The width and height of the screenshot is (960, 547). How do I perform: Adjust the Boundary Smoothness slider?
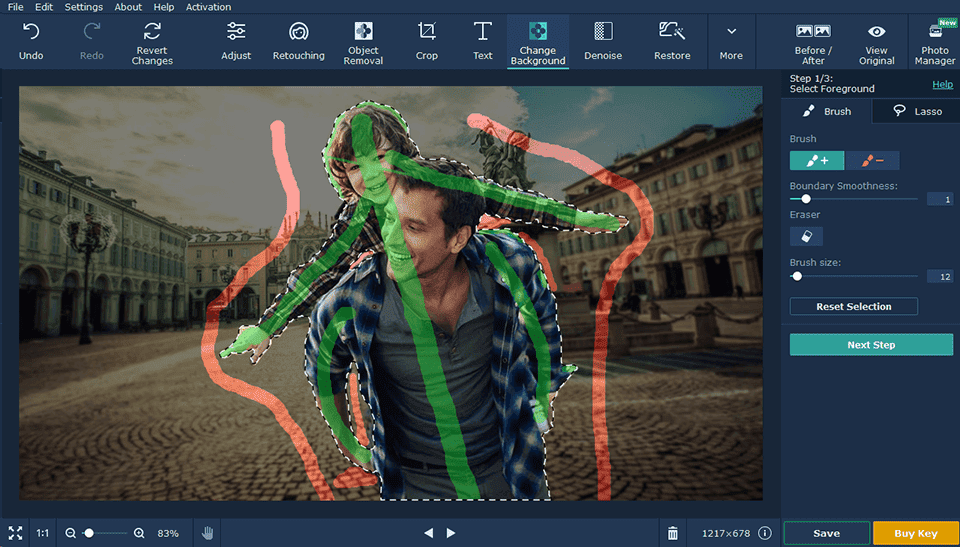tap(853, 199)
